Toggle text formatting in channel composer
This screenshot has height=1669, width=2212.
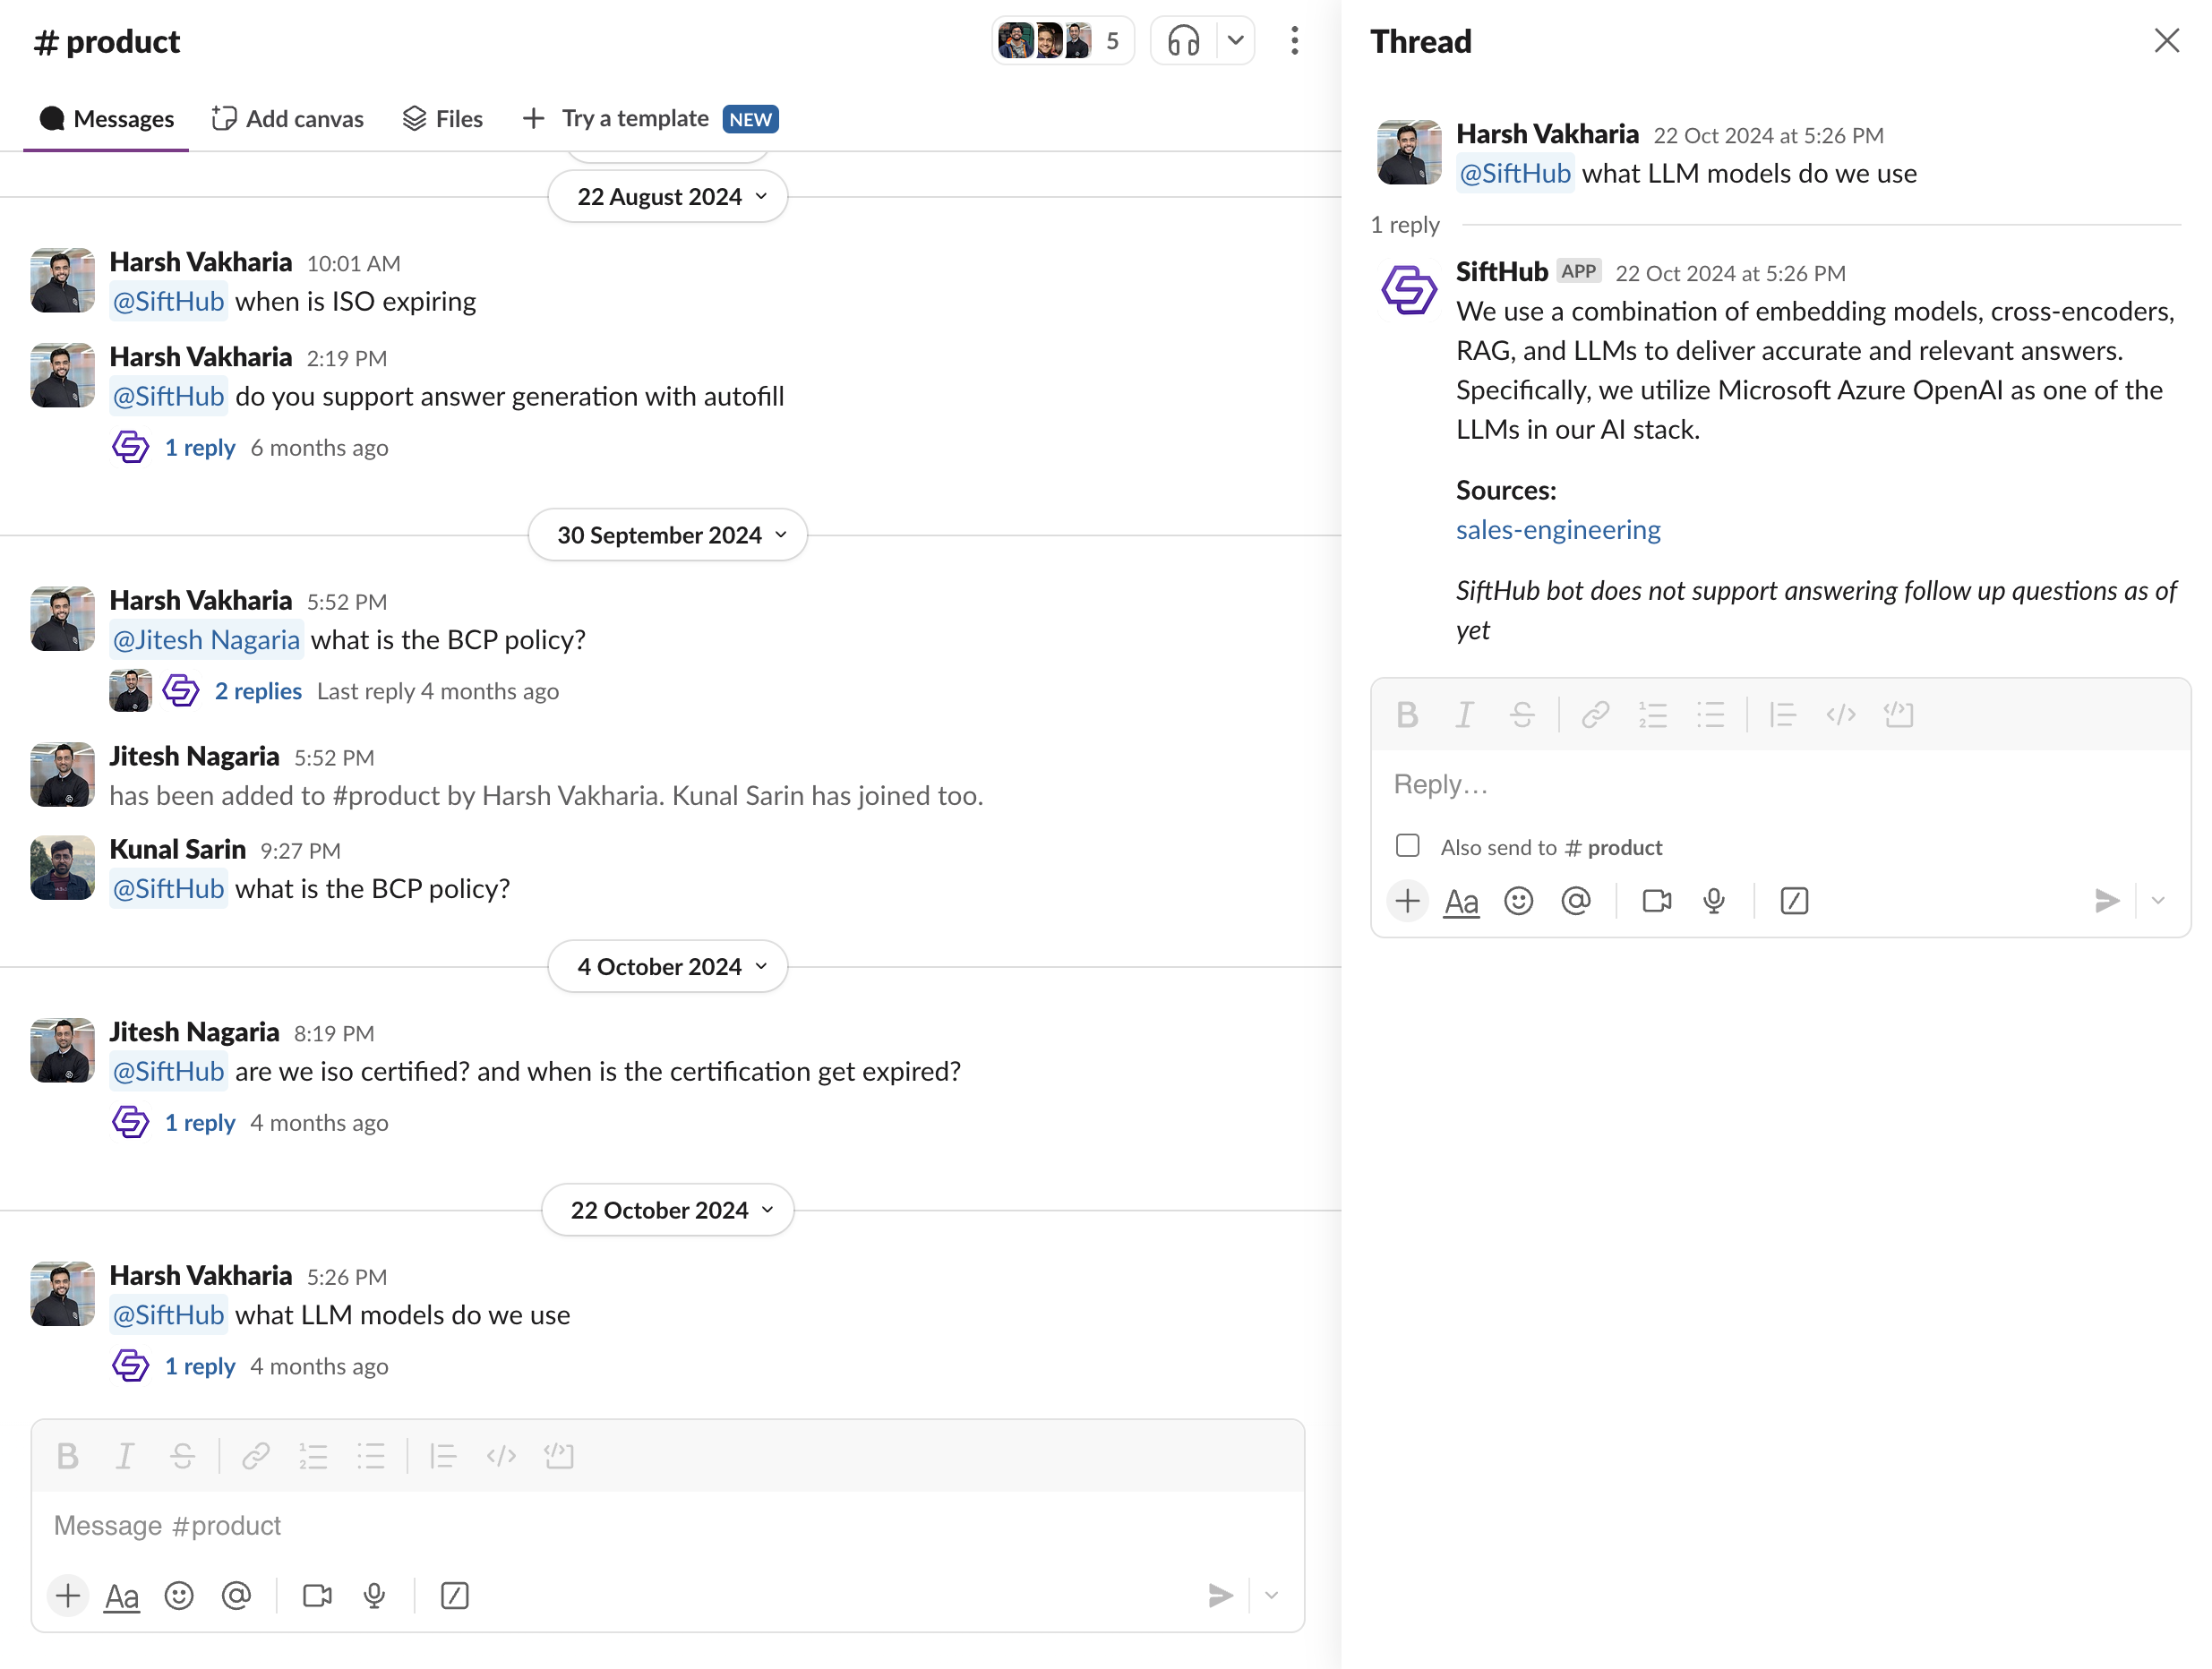pyautogui.click(x=122, y=1595)
